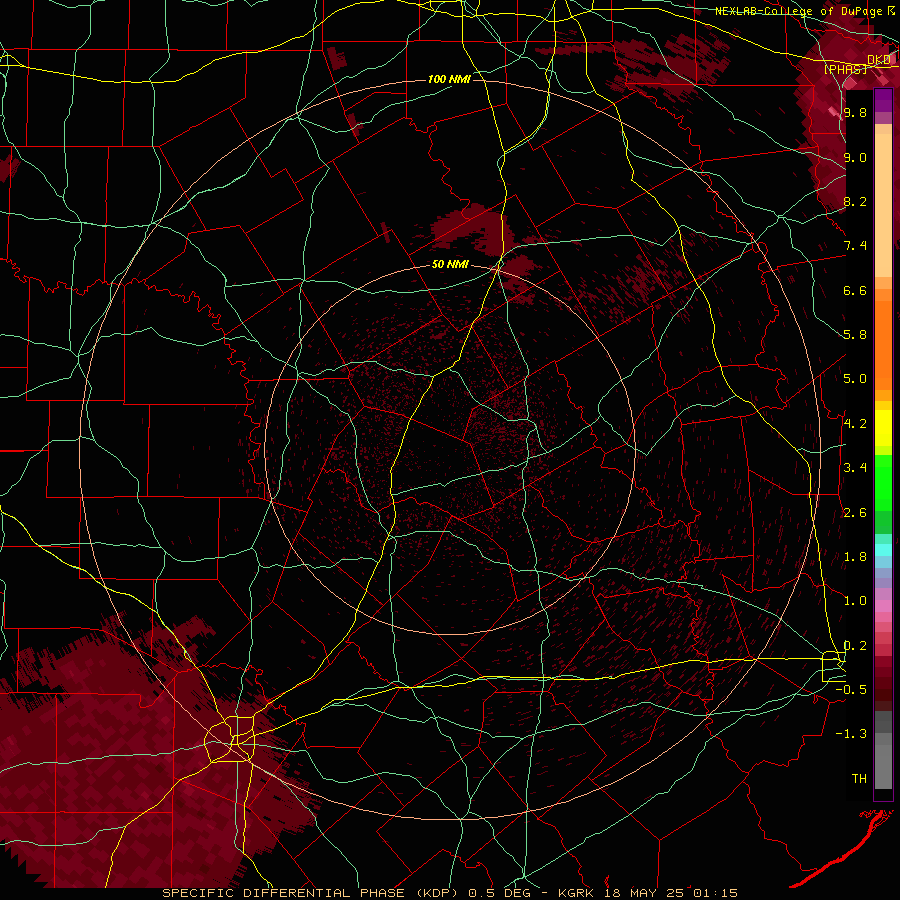This screenshot has height=900, width=900.
Task: Click the [PHAS] units label
Action: point(845,69)
